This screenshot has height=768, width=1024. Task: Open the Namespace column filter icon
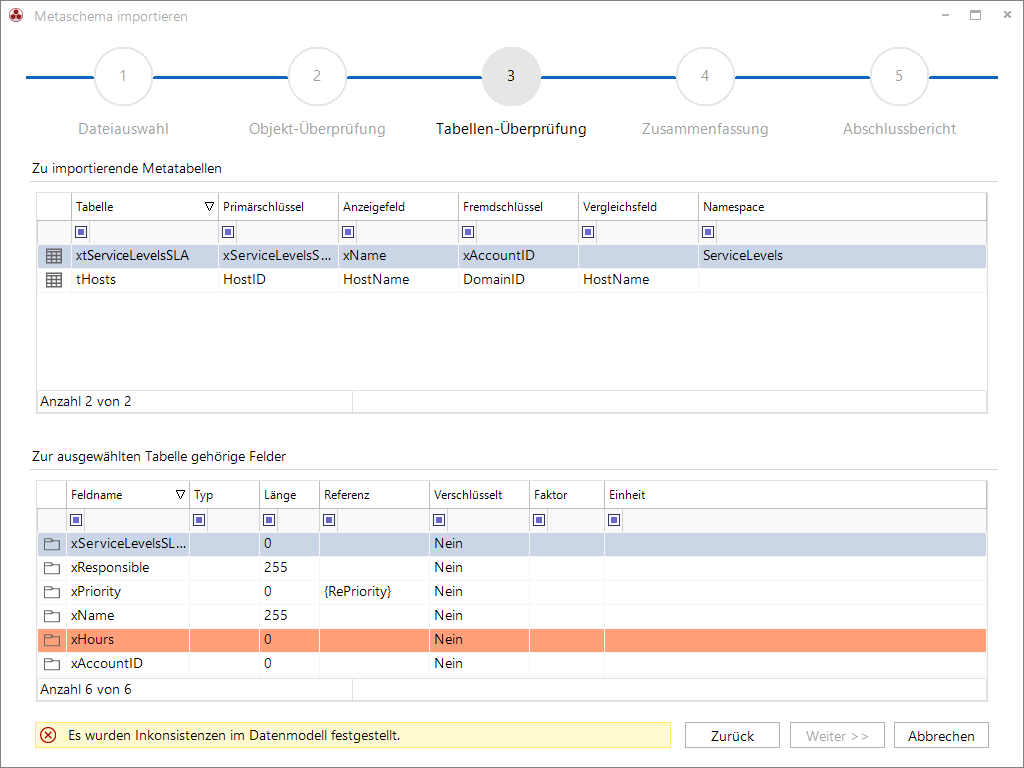point(708,232)
